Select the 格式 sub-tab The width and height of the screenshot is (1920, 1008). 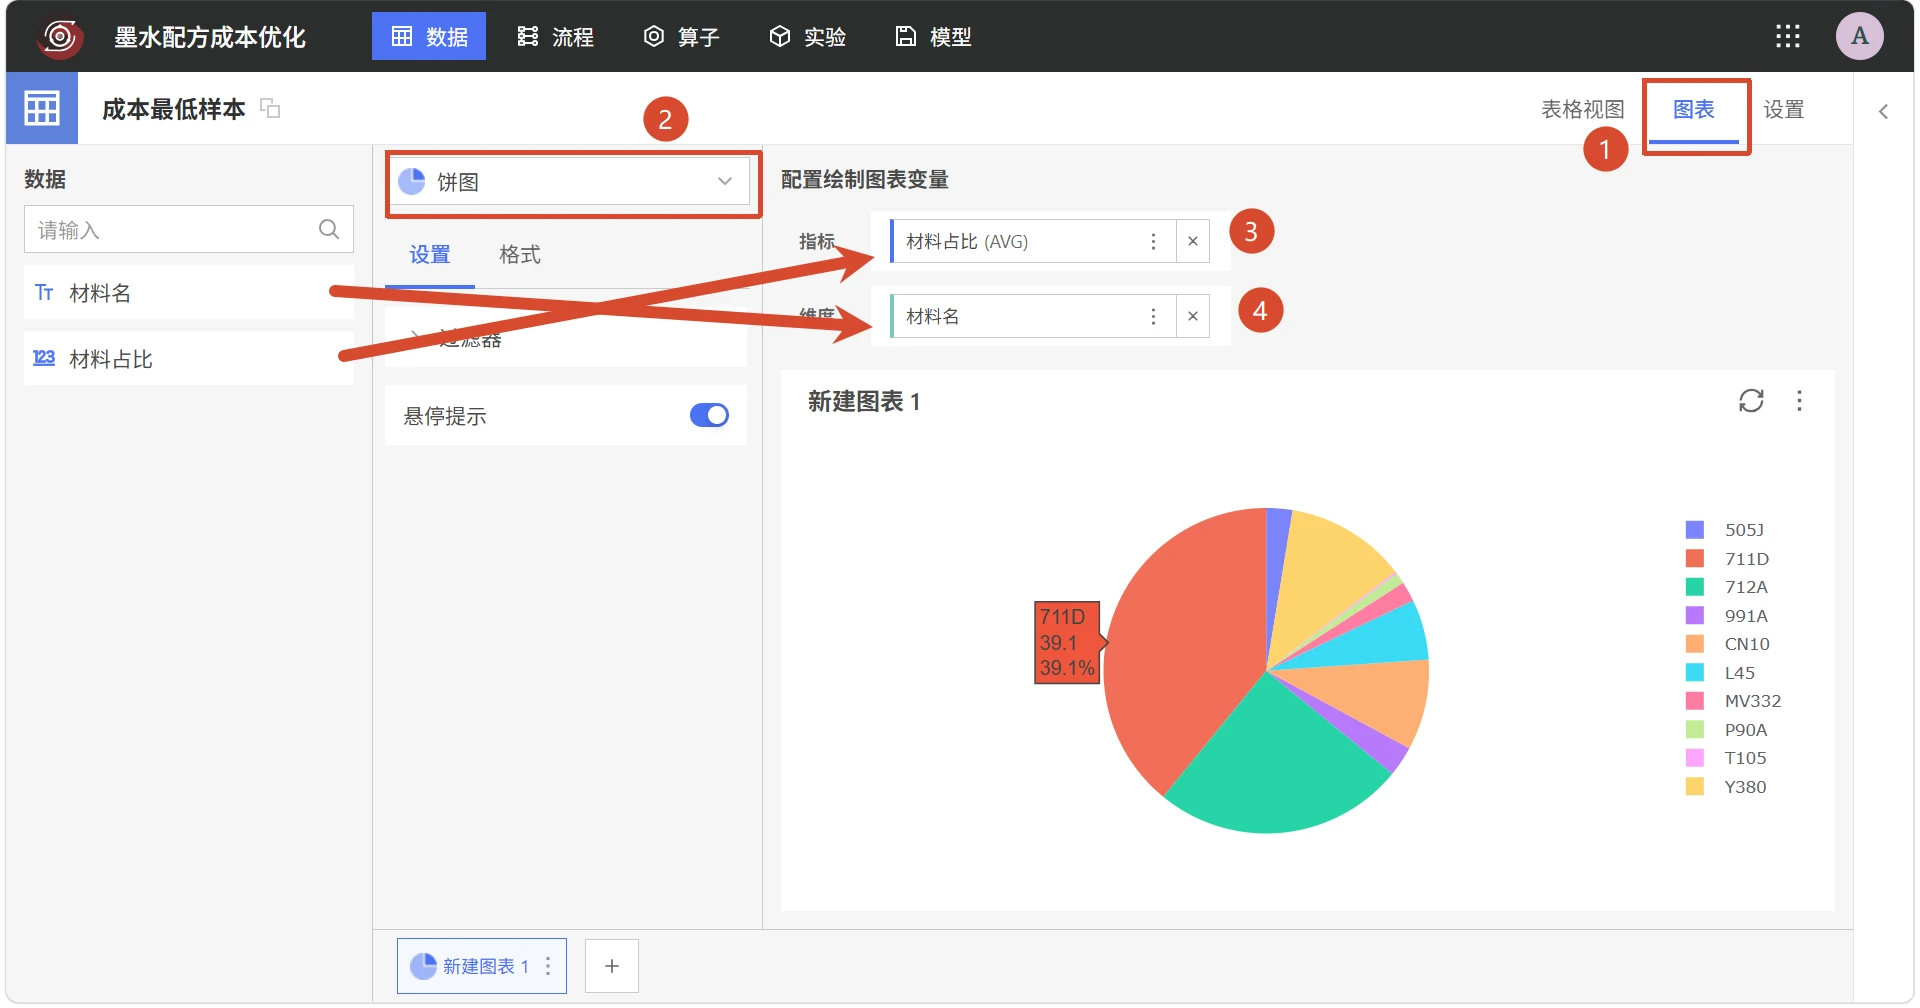(x=520, y=254)
